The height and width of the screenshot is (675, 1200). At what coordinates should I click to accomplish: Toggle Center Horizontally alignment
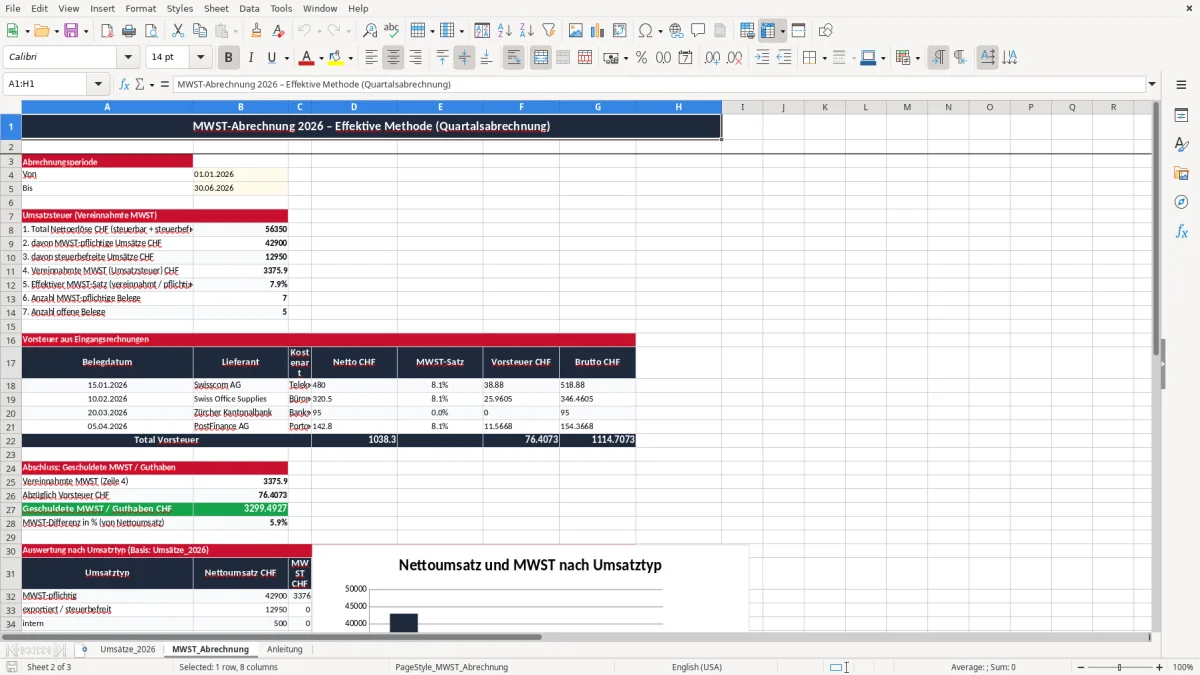click(394, 58)
